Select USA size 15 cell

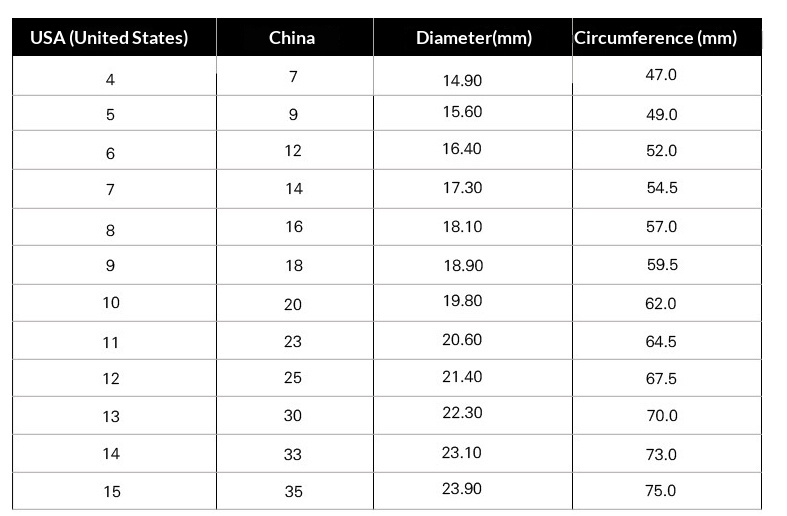(110, 492)
